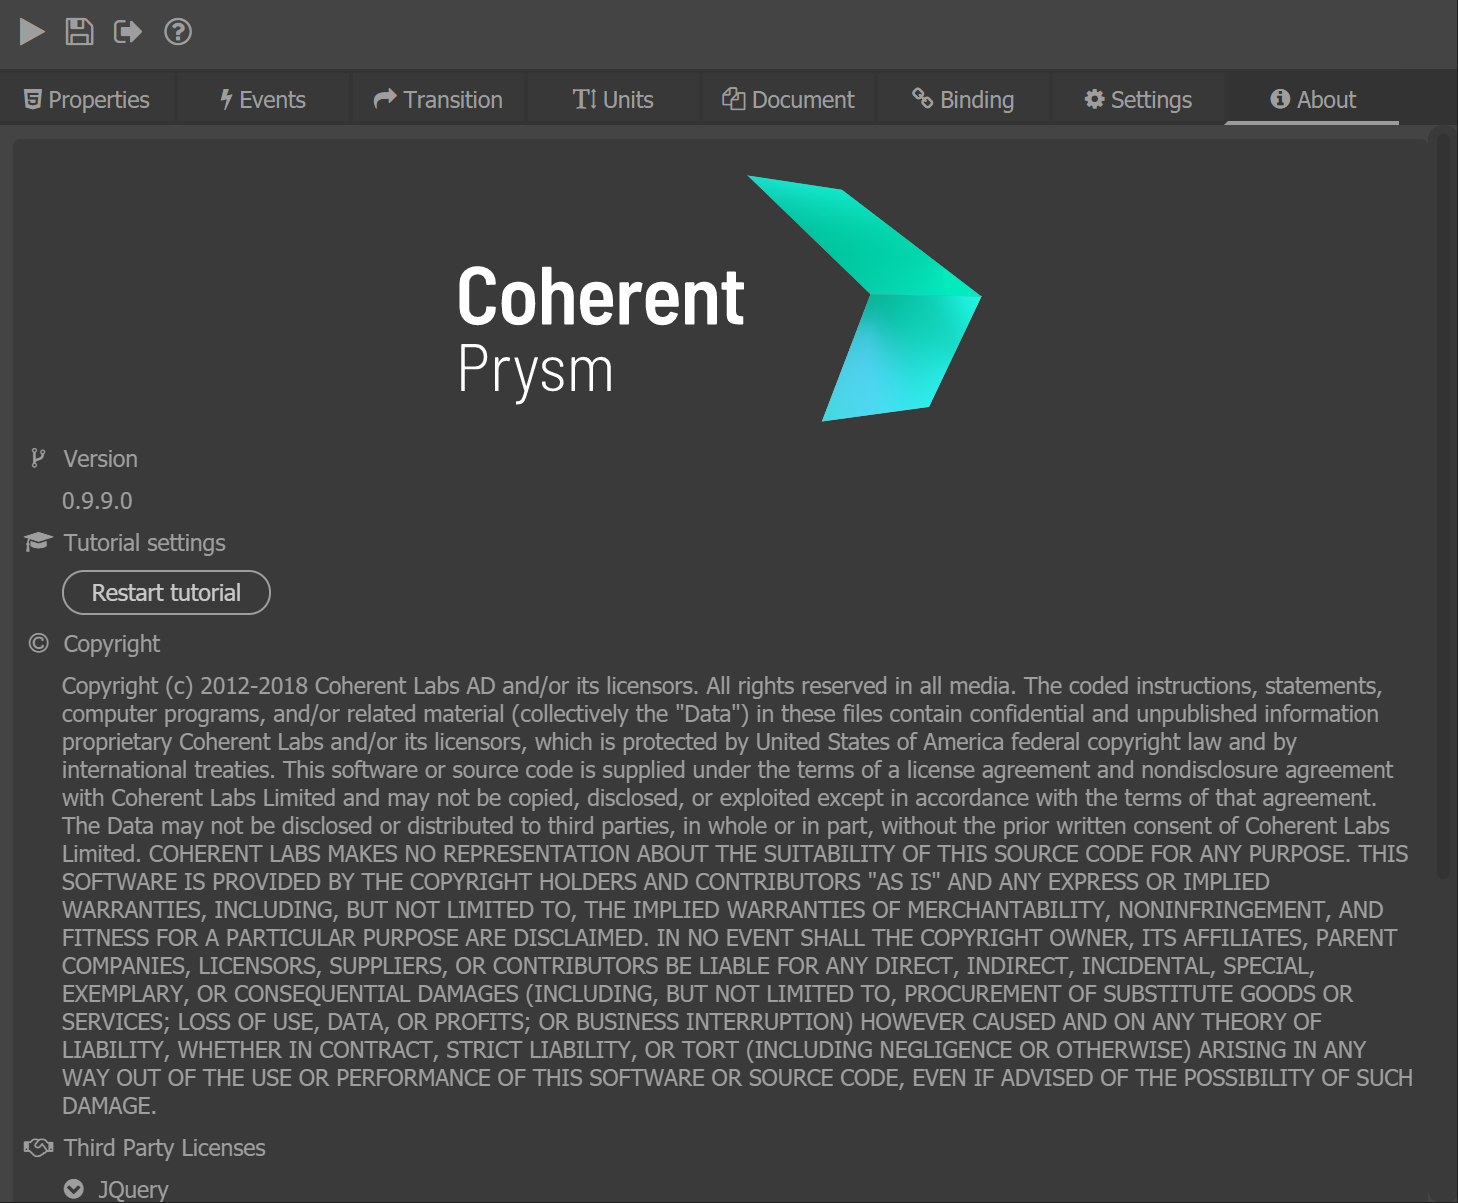Click the Third Party Licenses heading
1458x1203 pixels.
coord(165,1148)
